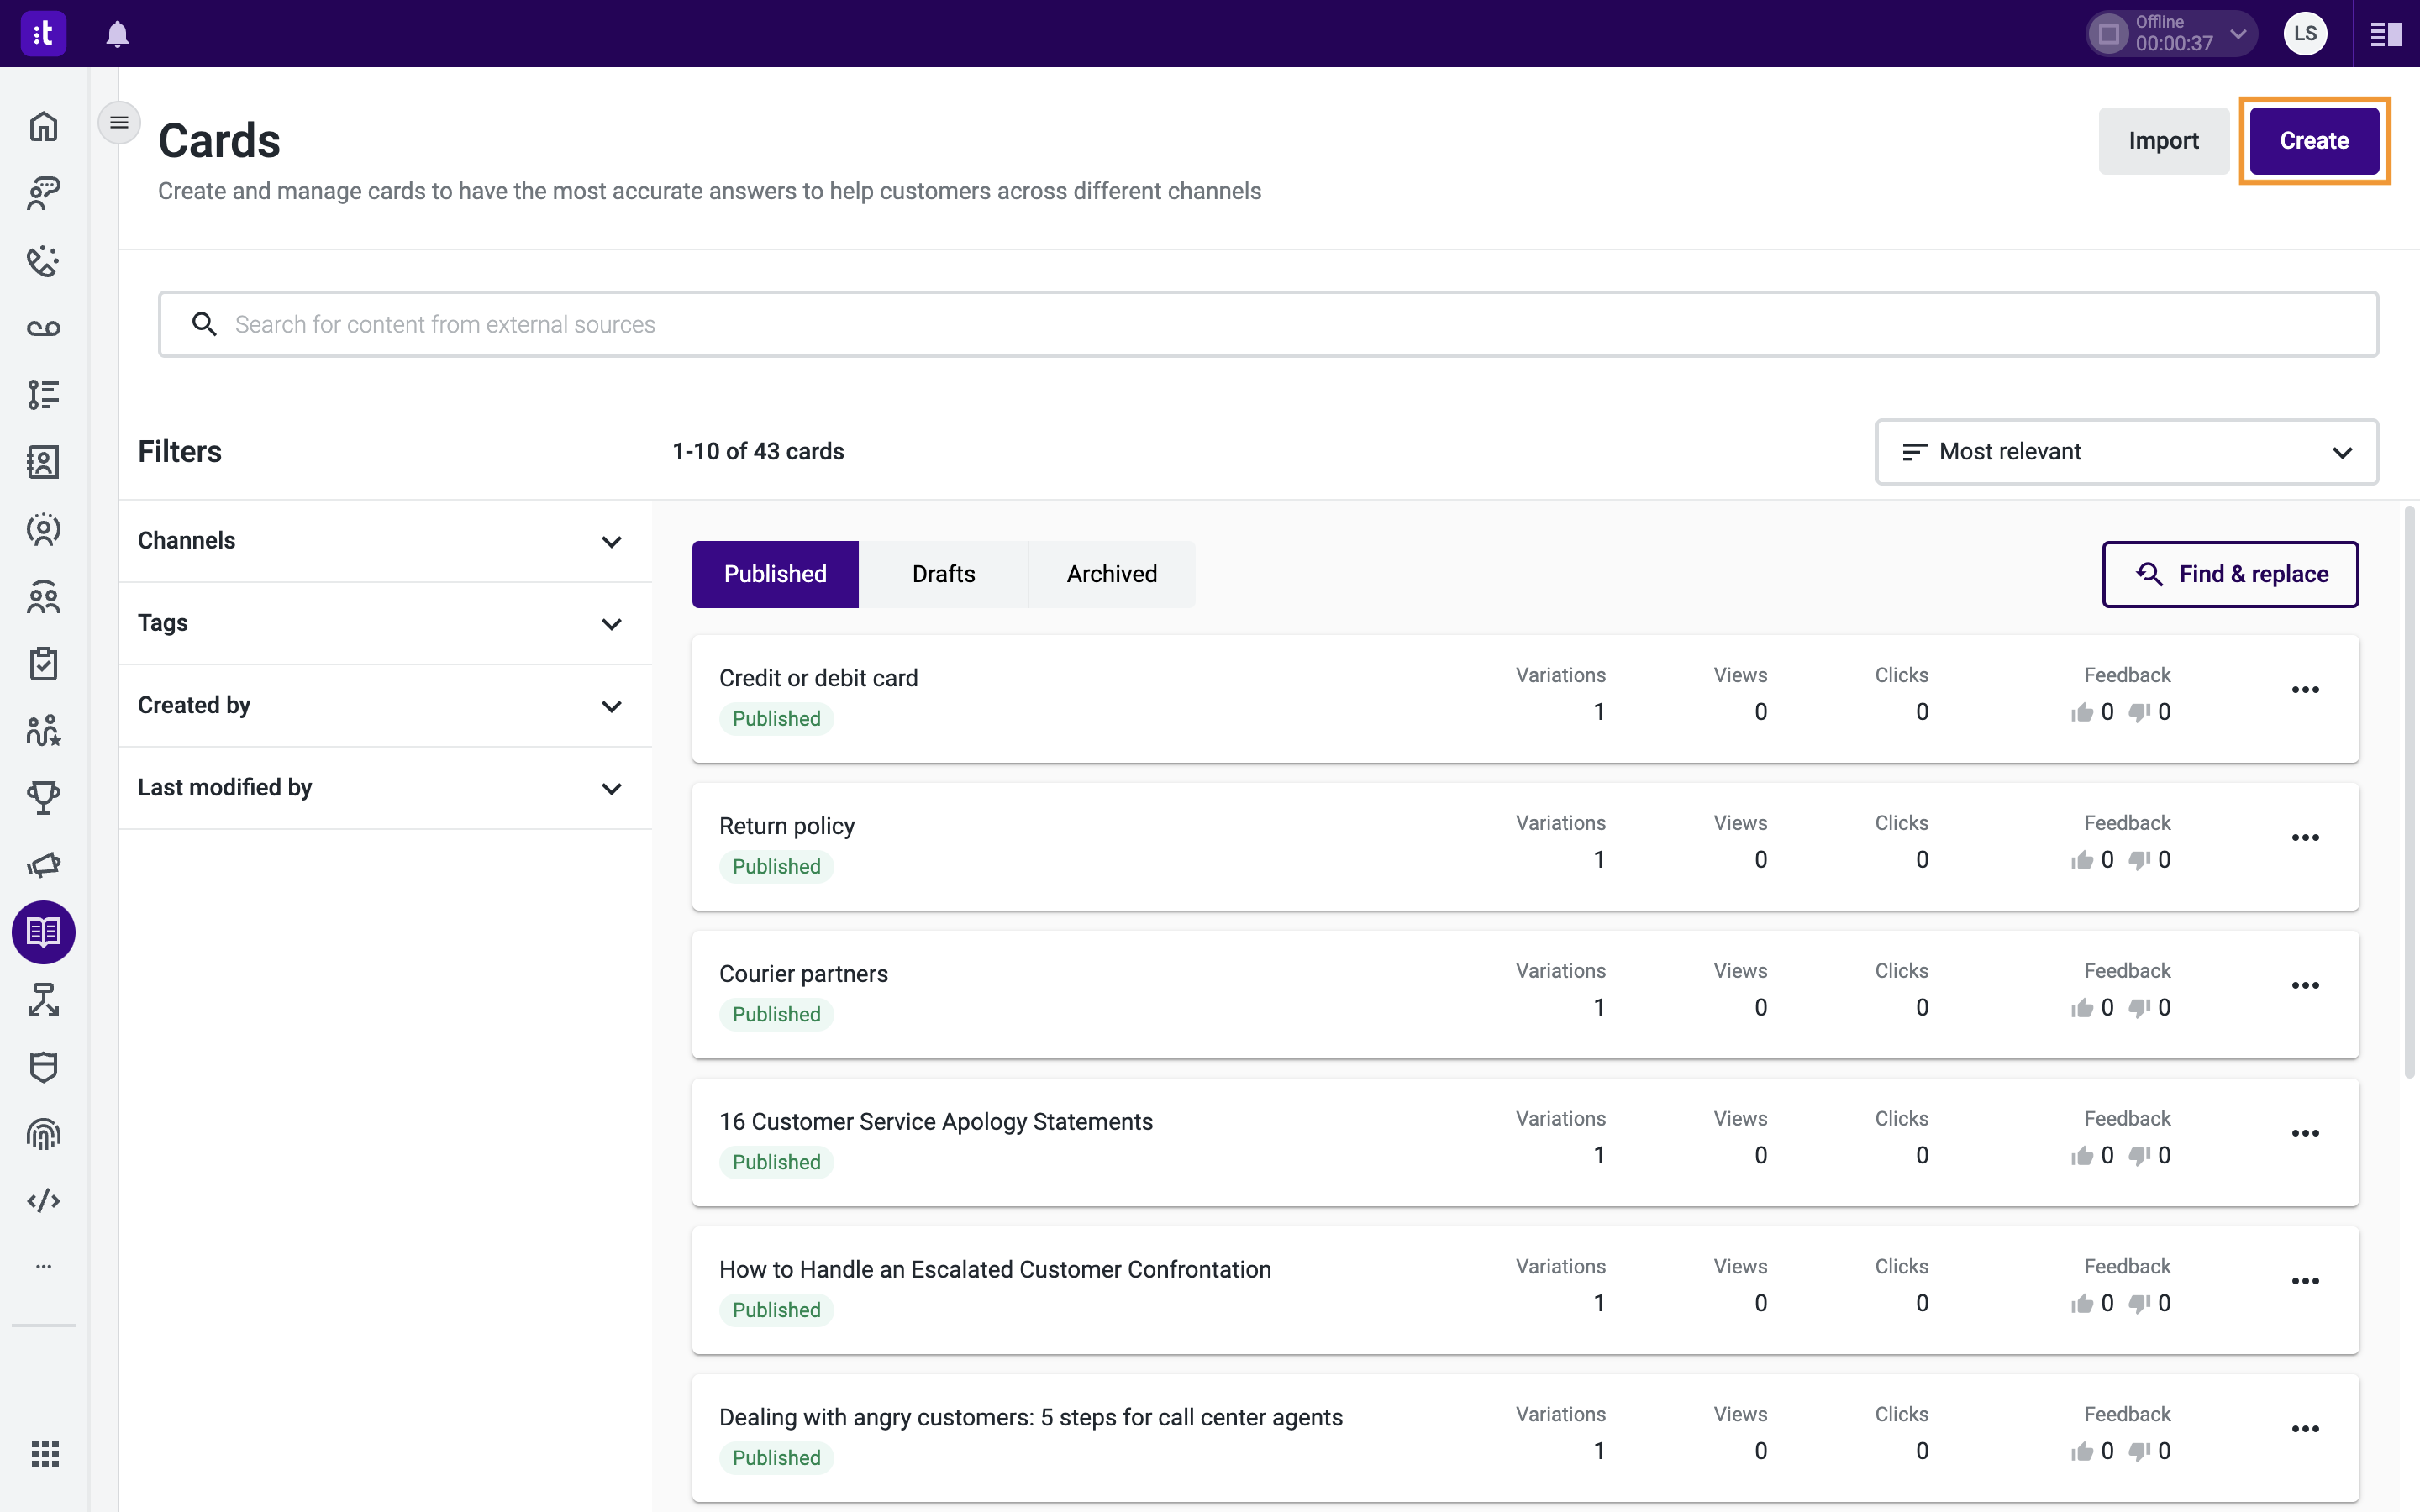Collapse sidebar with hamburger toggle

[x=119, y=123]
